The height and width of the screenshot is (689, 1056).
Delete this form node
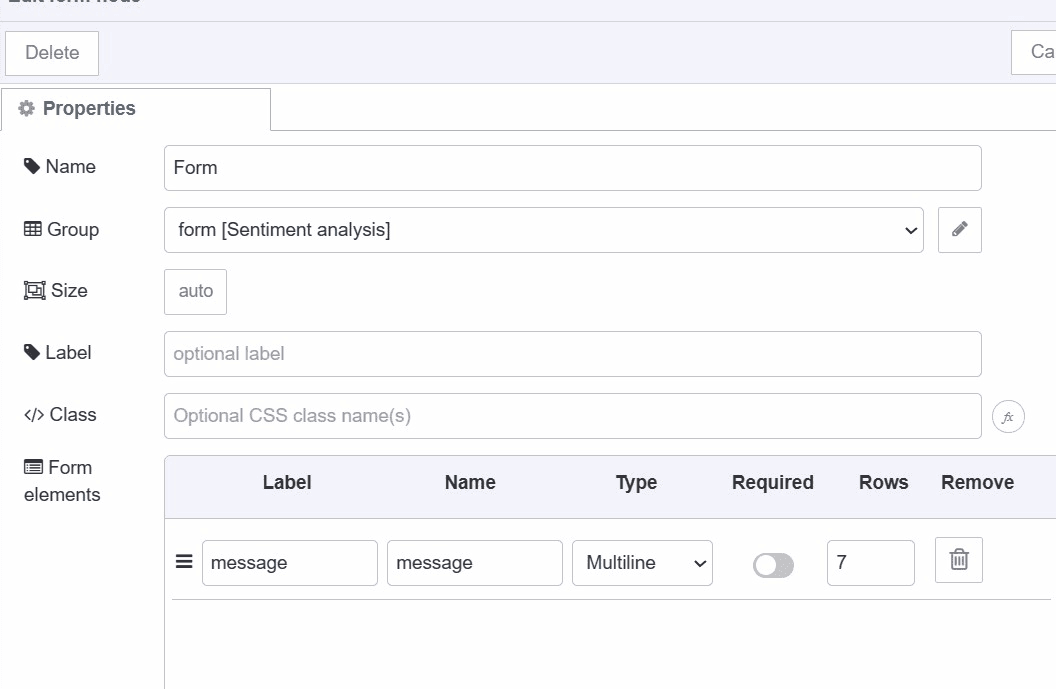point(51,52)
